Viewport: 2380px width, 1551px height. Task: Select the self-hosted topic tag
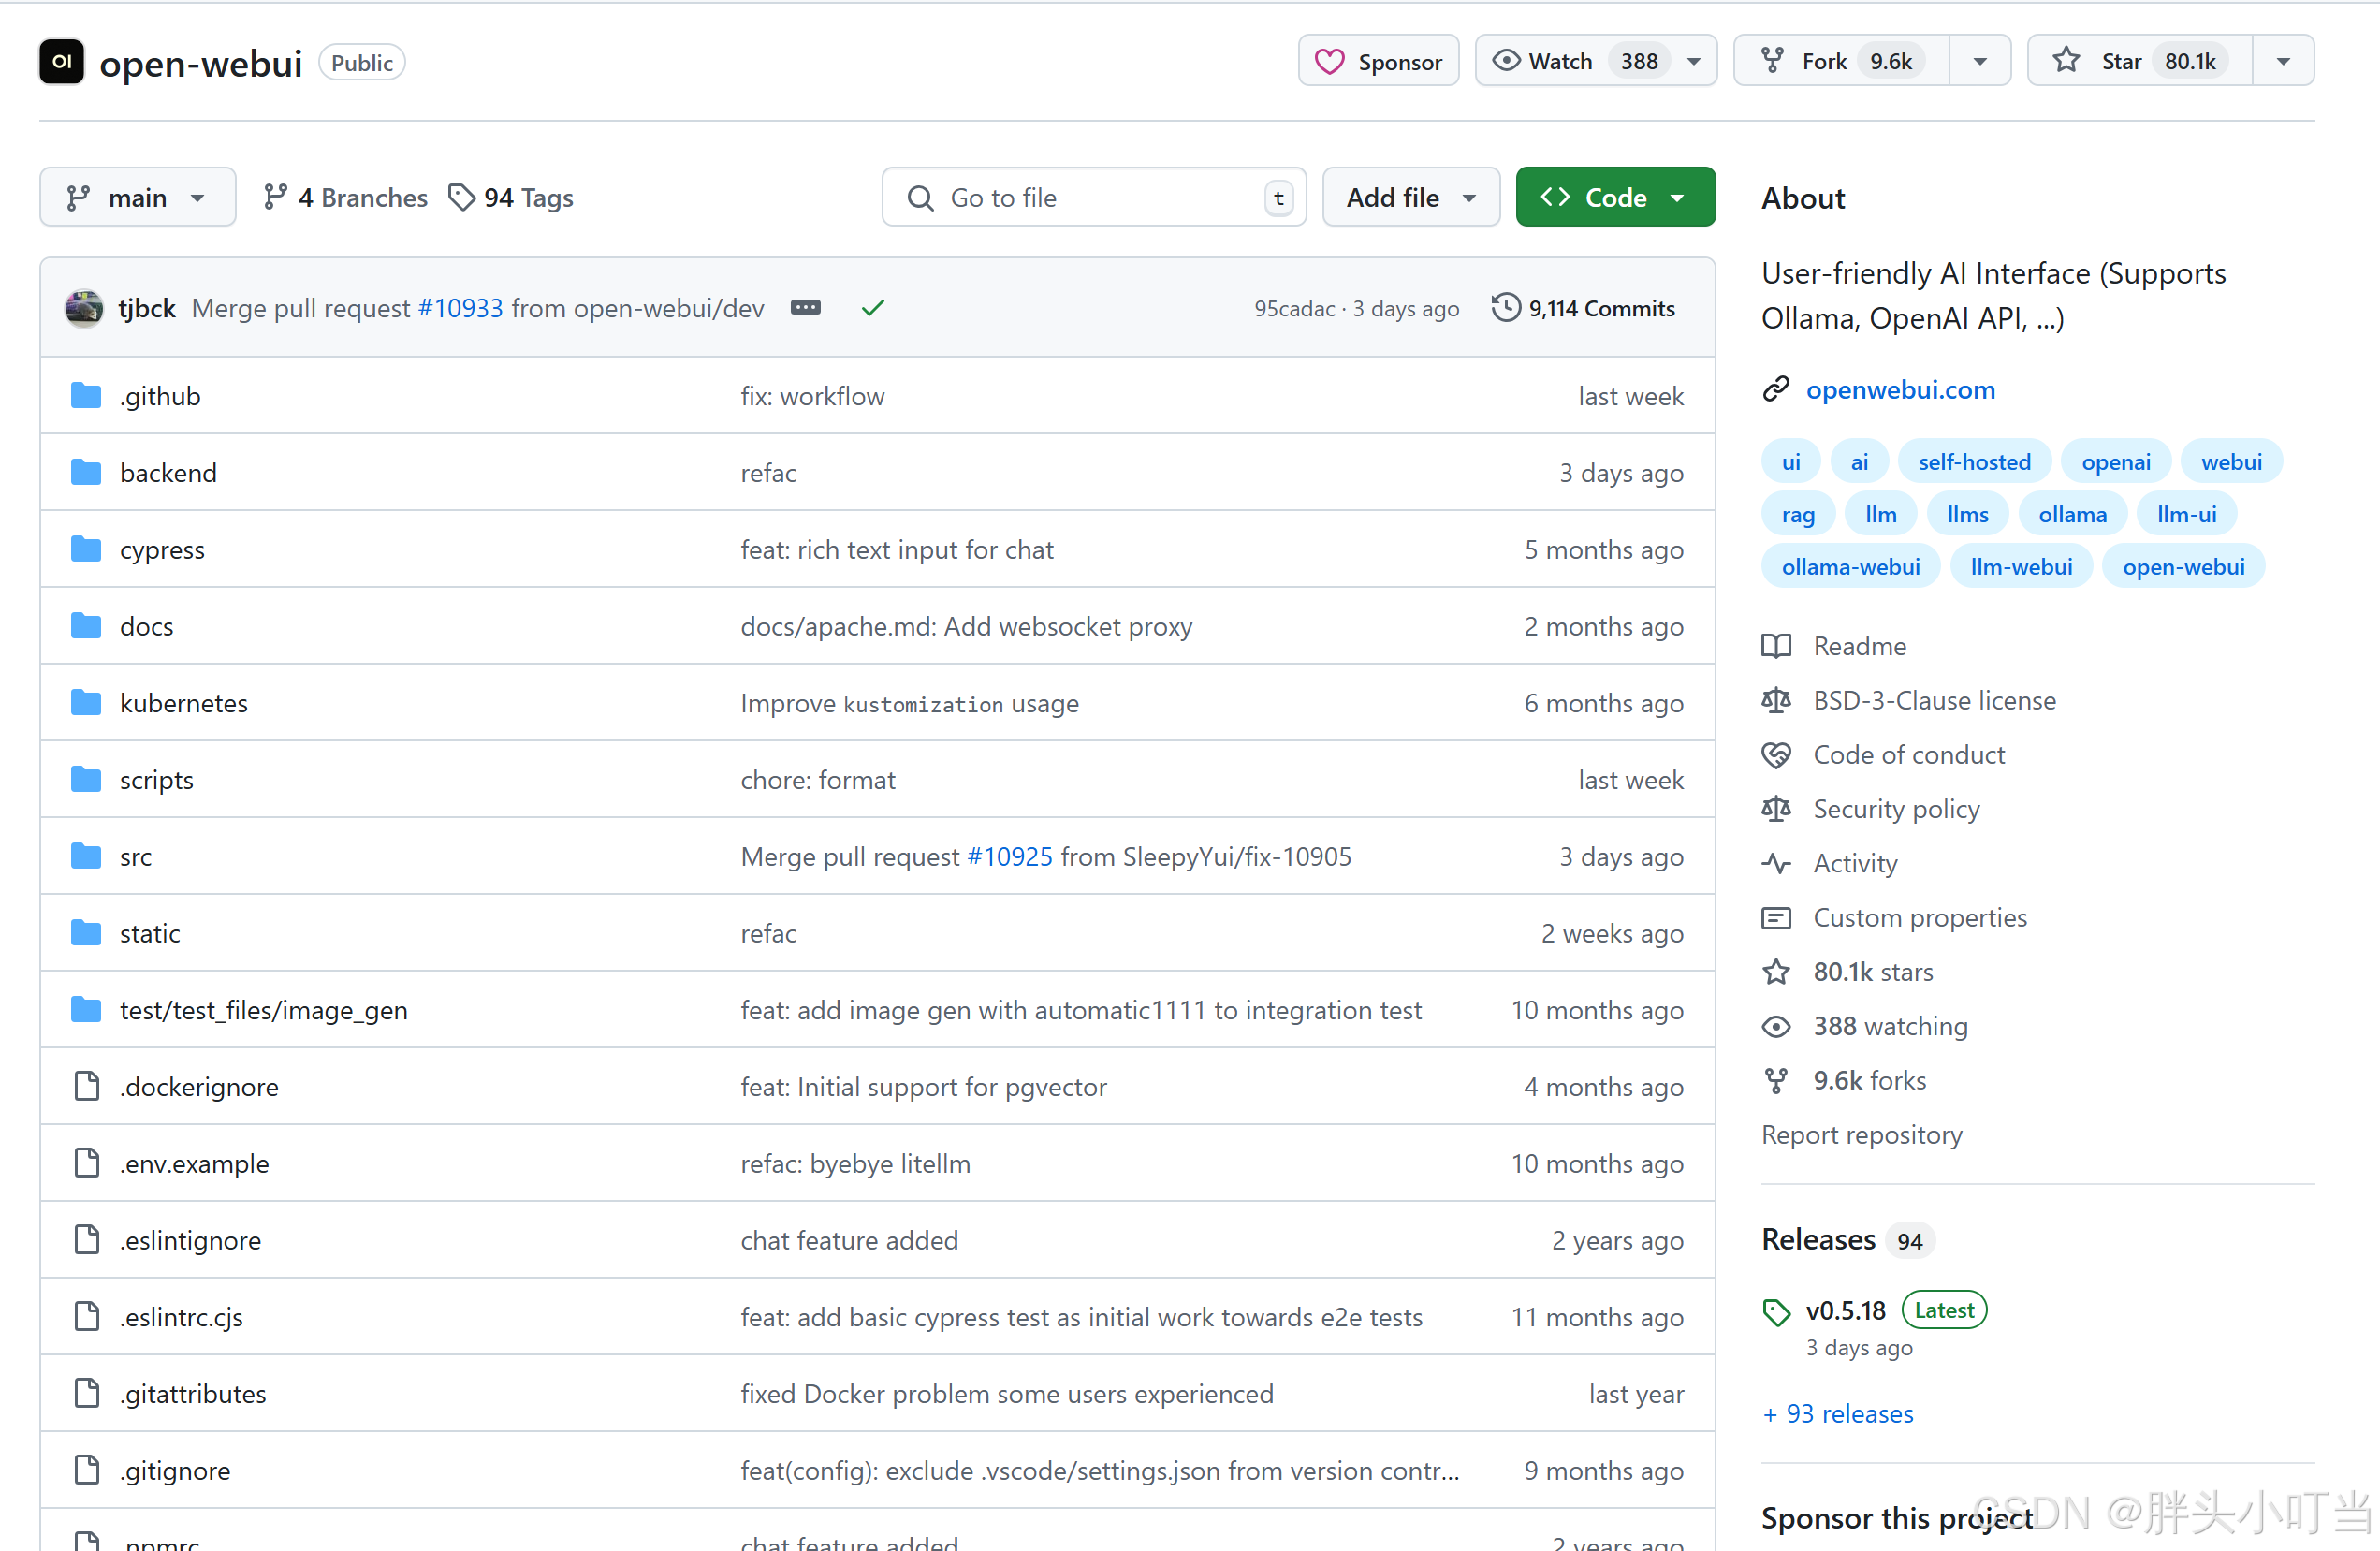point(1973,462)
